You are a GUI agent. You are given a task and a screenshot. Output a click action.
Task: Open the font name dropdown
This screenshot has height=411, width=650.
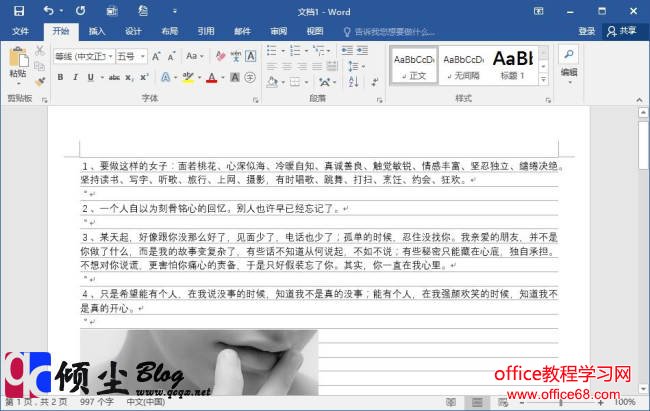click(111, 56)
